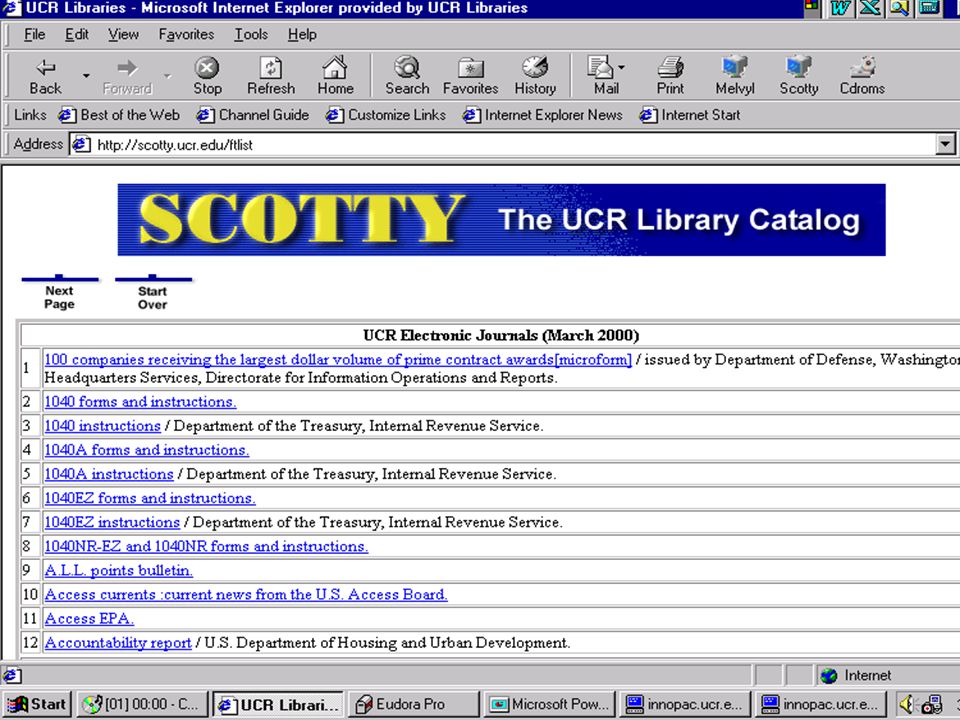Open the Access currents link

(x=246, y=594)
